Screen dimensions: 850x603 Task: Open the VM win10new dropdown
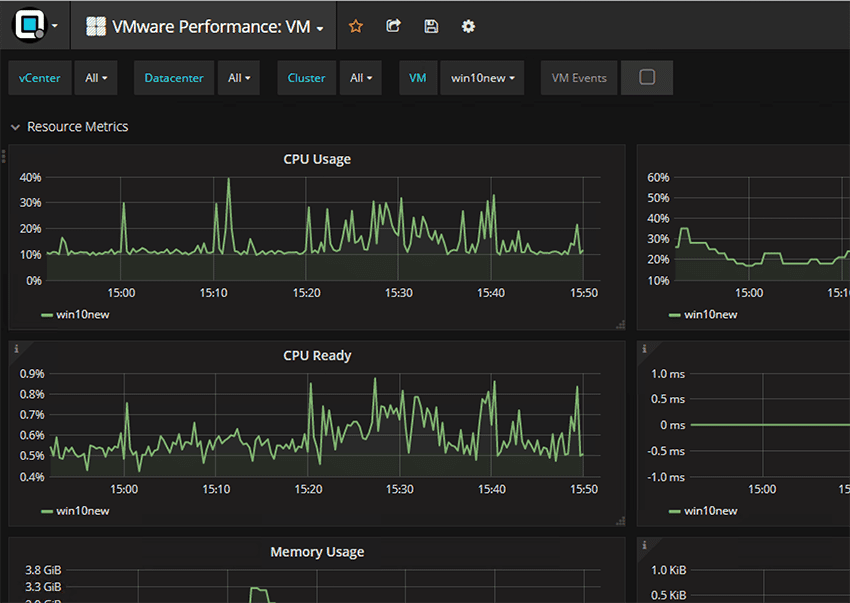point(482,78)
